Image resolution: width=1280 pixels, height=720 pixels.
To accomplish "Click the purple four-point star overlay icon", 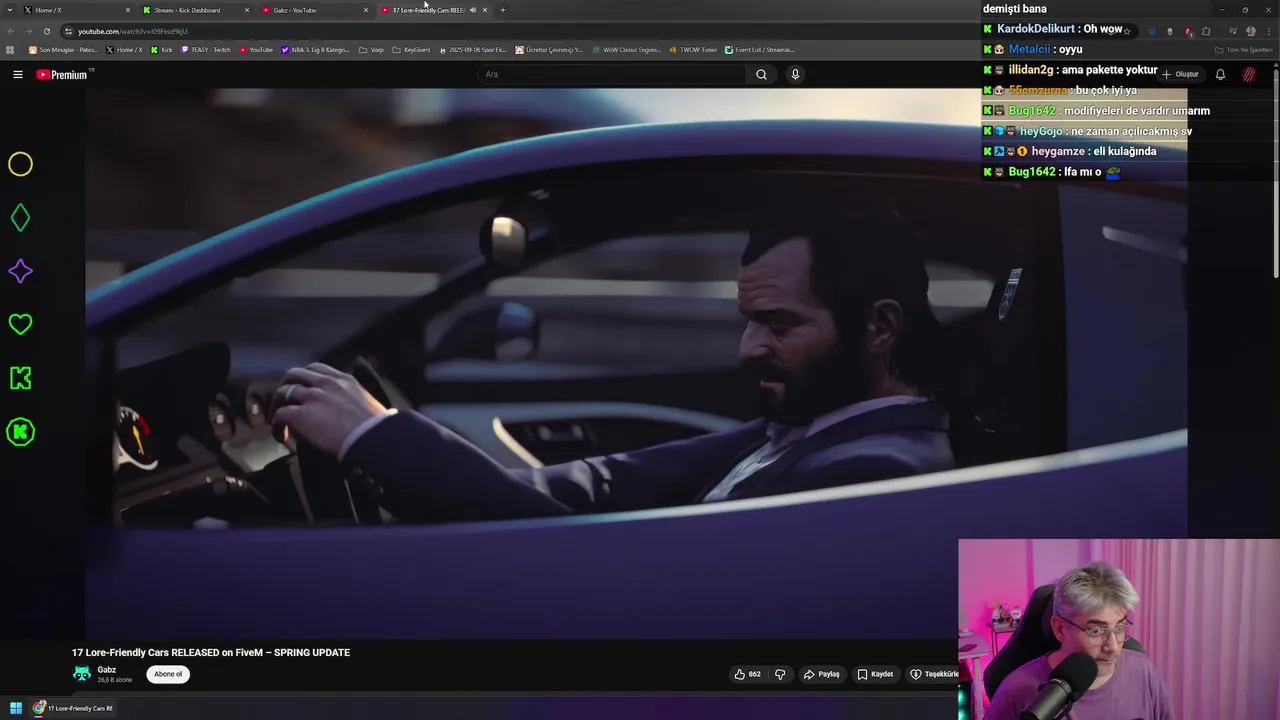I will tap(20, 271).
